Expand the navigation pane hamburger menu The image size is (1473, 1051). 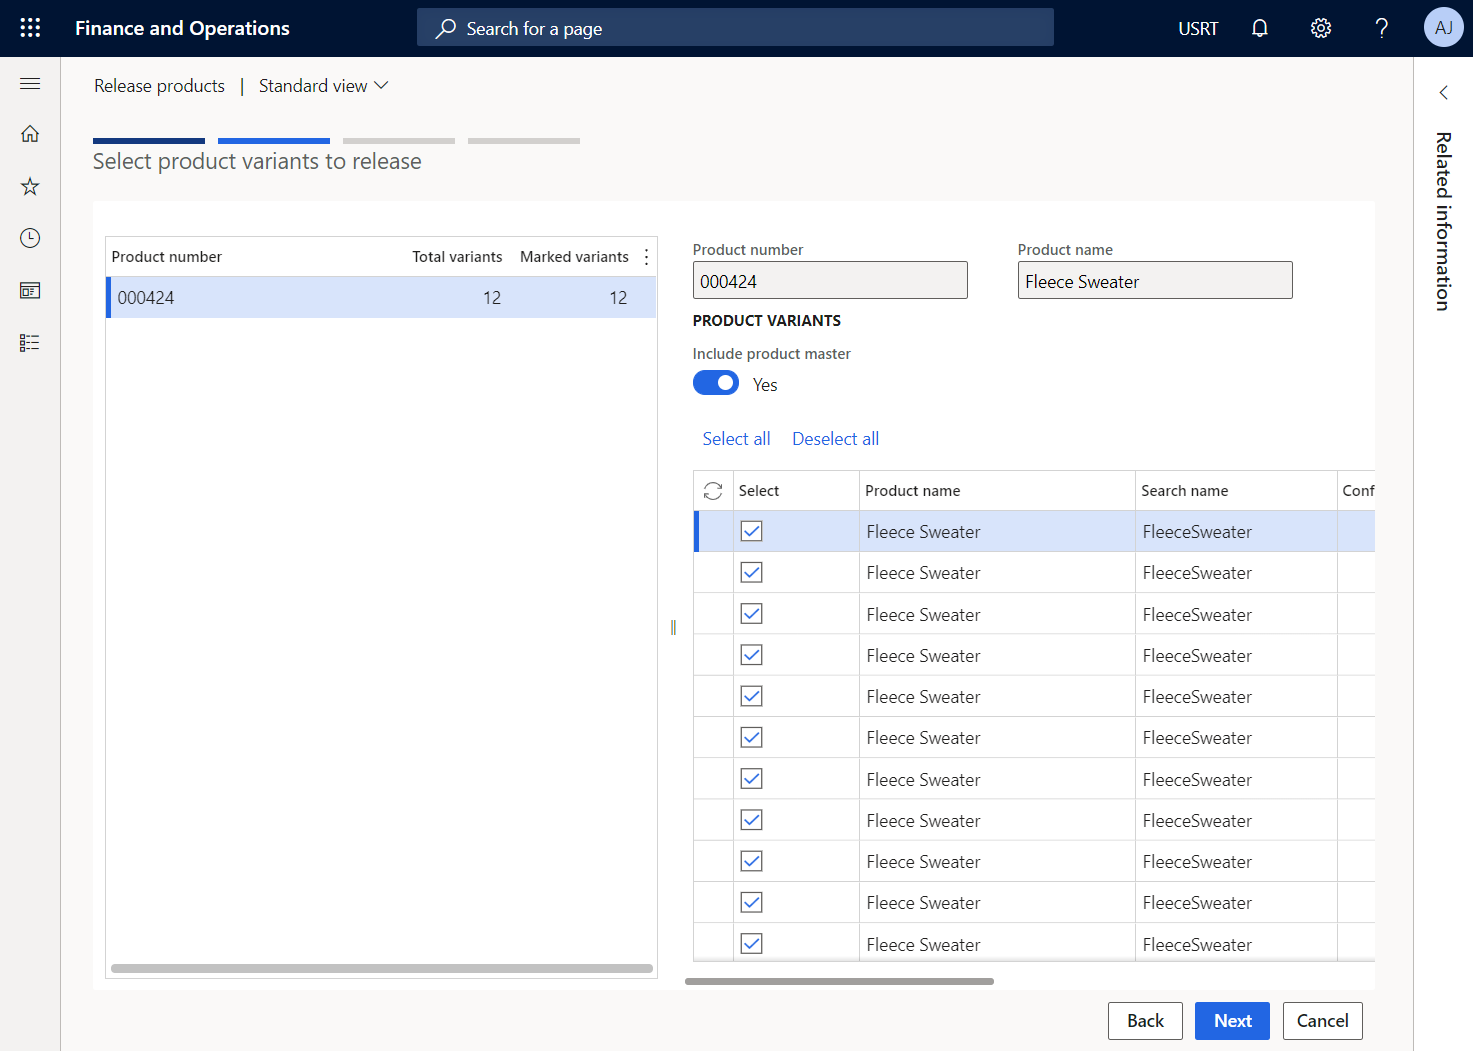30,83
